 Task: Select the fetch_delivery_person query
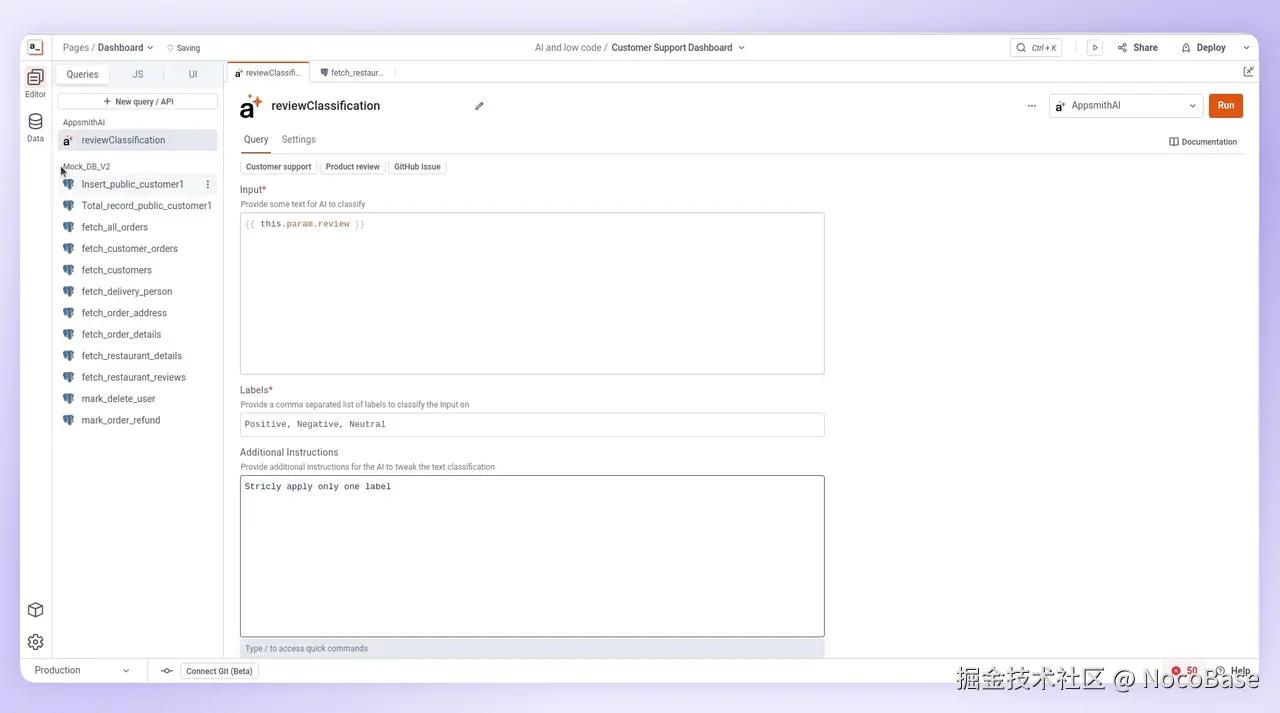[x=138, y=292]
